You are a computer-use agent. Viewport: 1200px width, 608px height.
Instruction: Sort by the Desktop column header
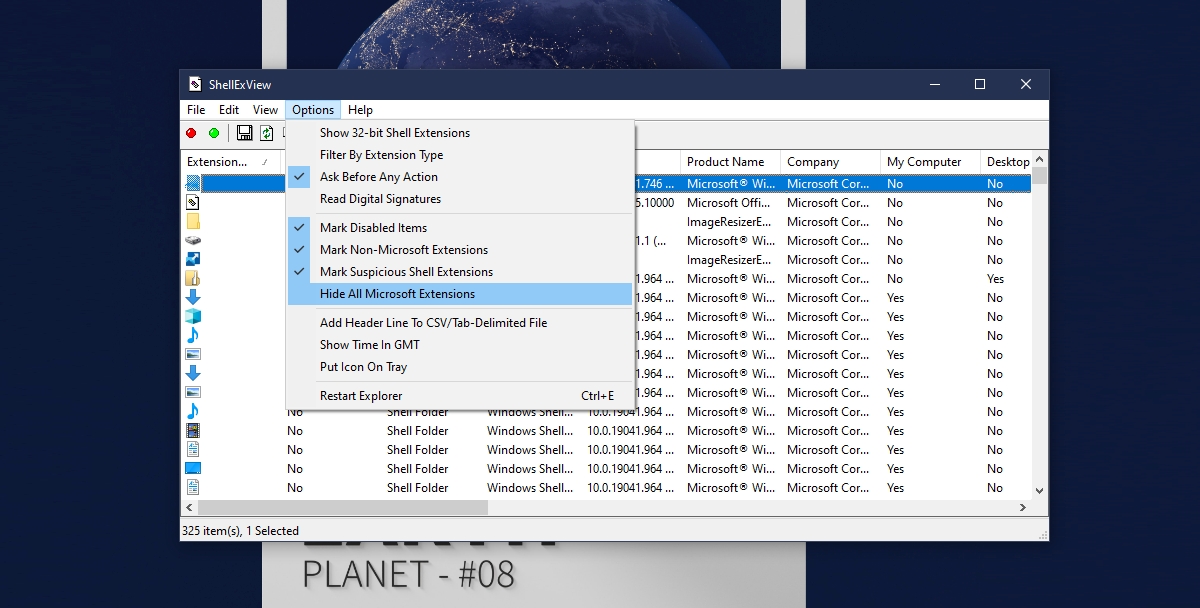(1007, 162)
